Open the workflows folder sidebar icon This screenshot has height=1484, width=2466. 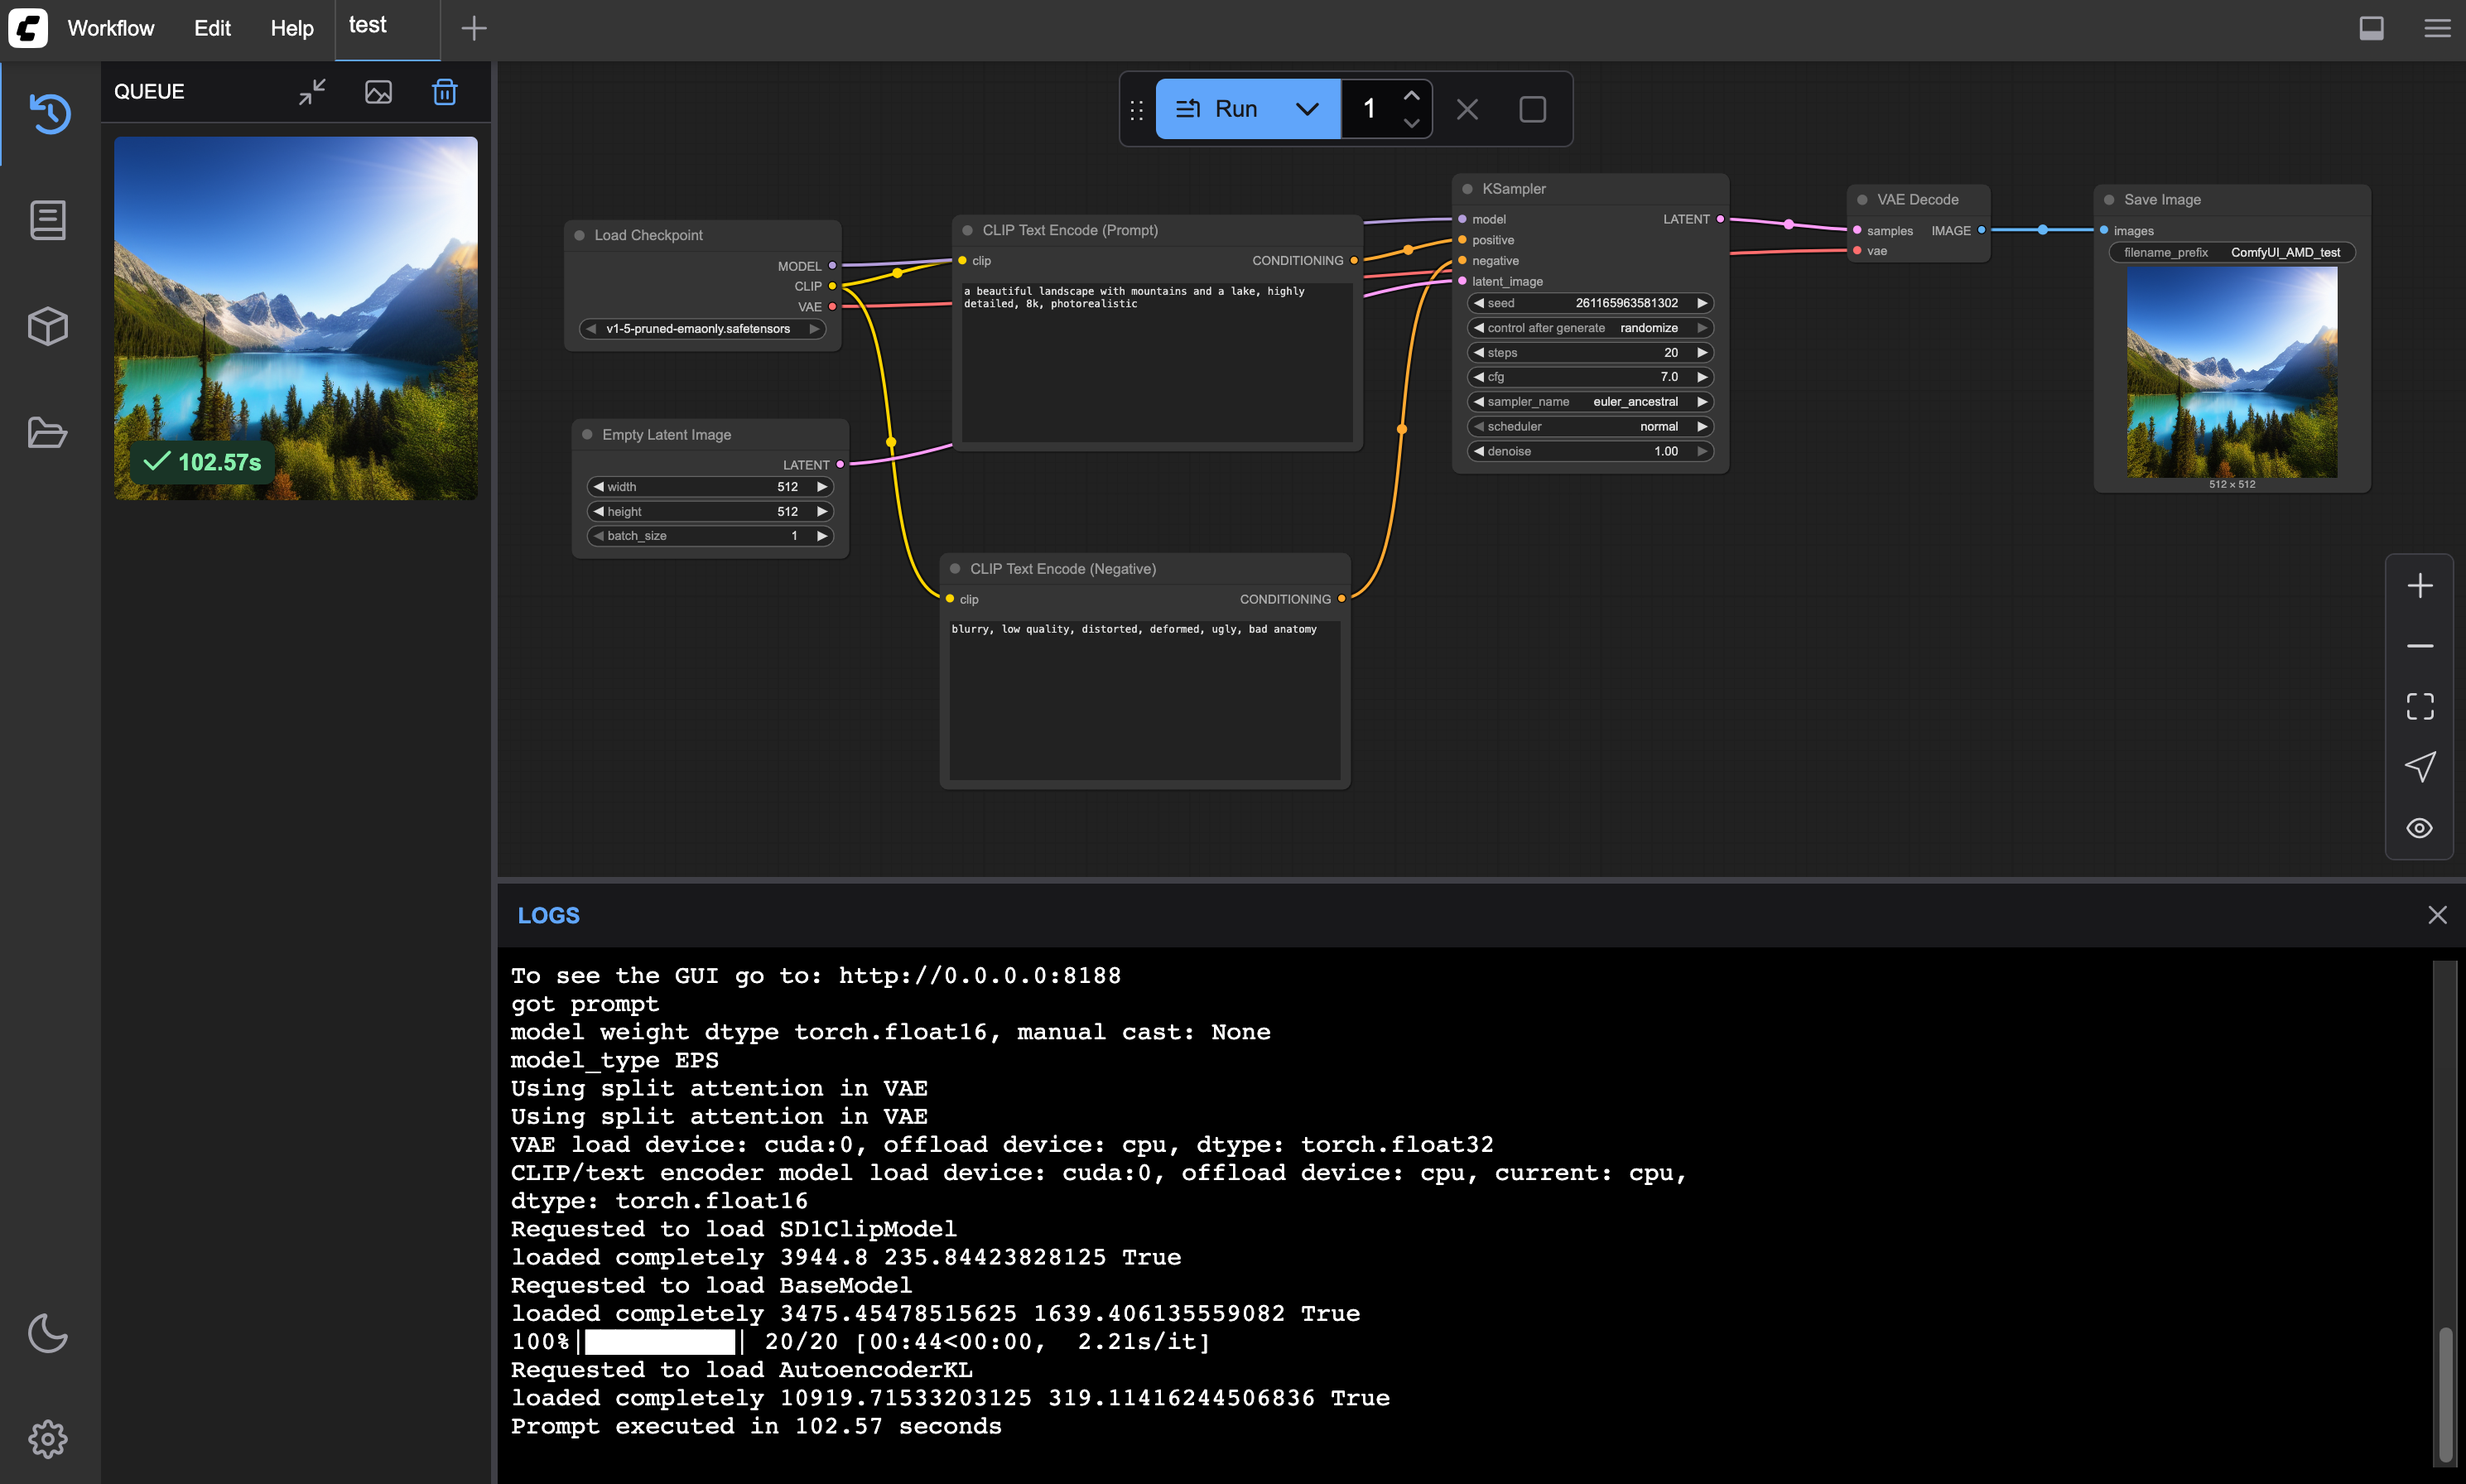[48, 432]
